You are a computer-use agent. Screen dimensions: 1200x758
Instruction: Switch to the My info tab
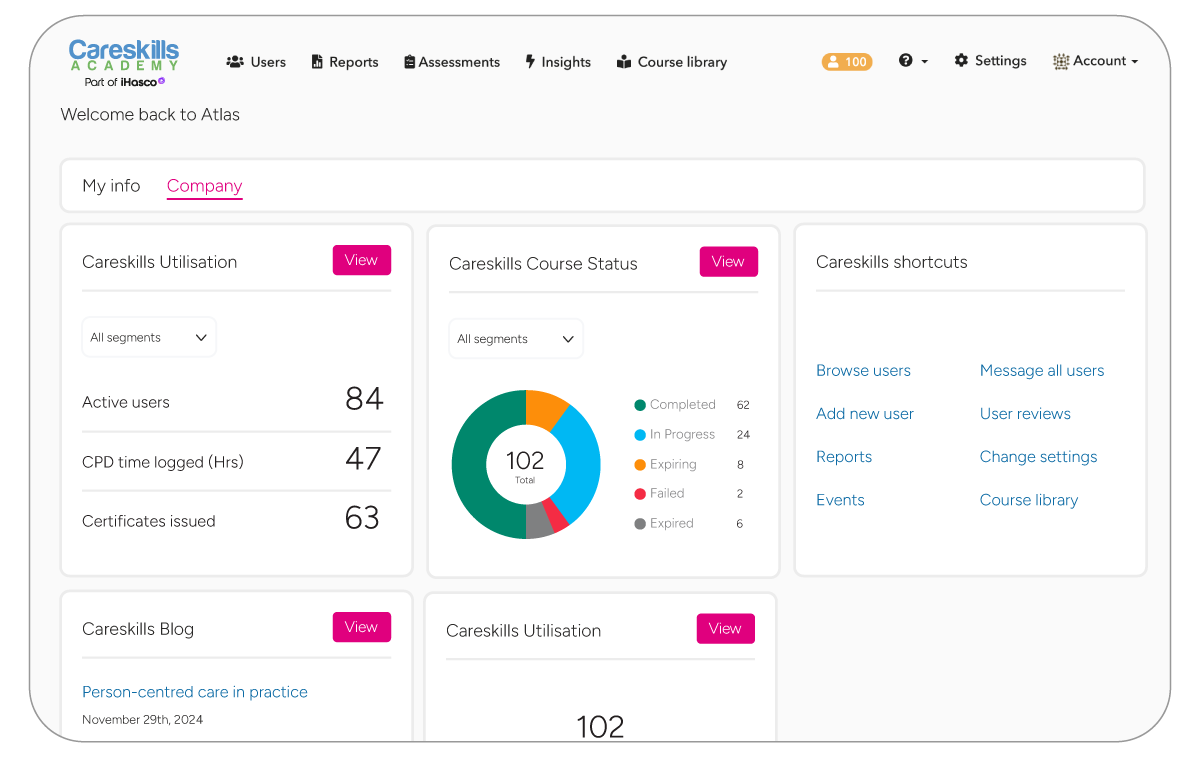tap(111, 186)
